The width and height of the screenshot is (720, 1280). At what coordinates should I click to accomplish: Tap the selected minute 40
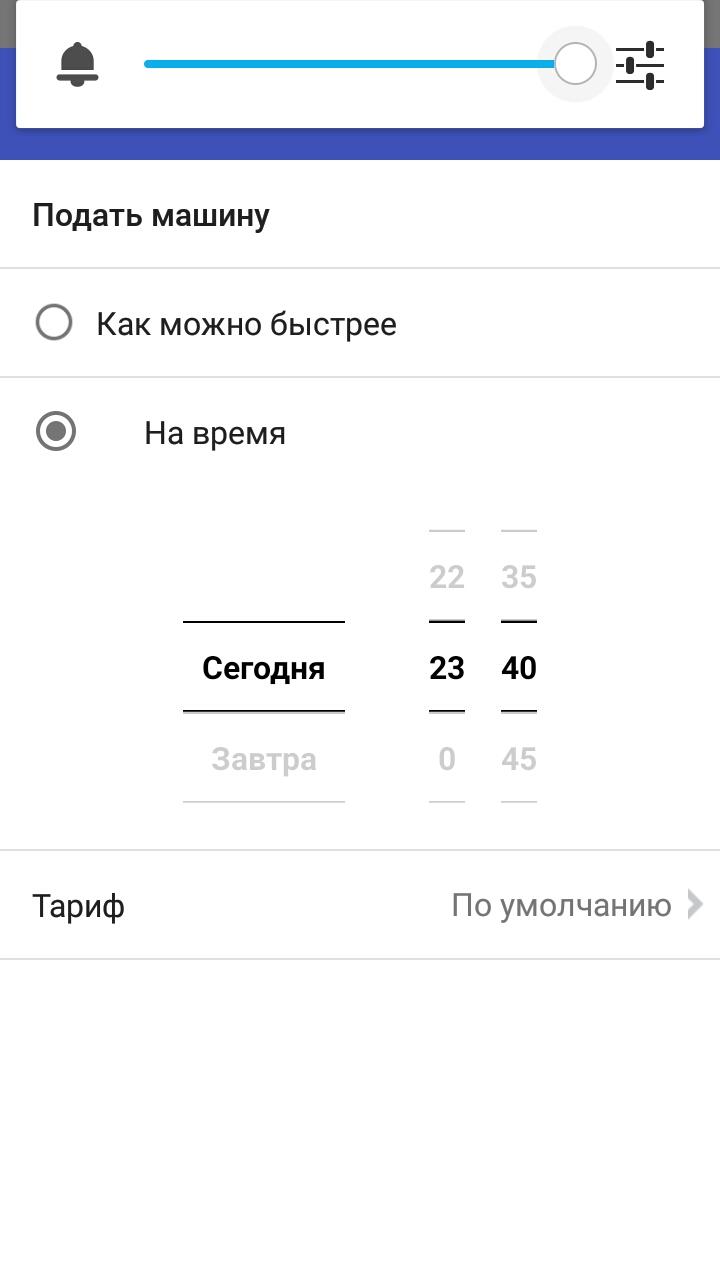point(519,668)
